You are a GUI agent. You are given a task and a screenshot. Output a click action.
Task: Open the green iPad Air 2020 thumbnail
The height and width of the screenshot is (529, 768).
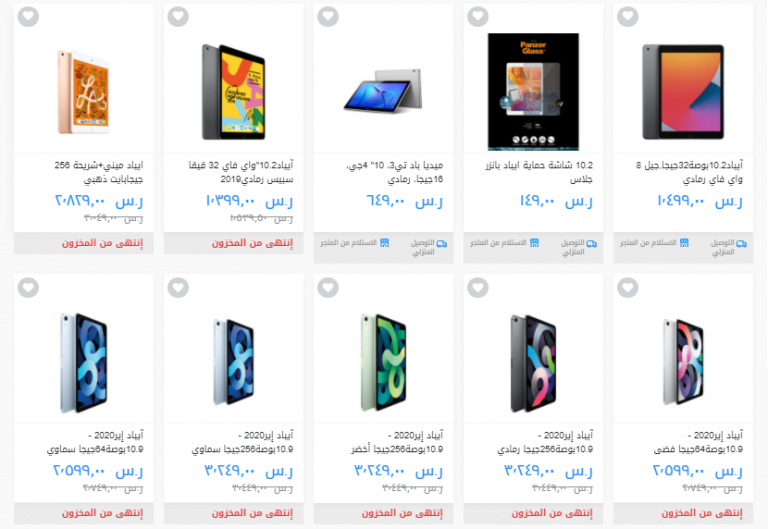pos(384,362)
